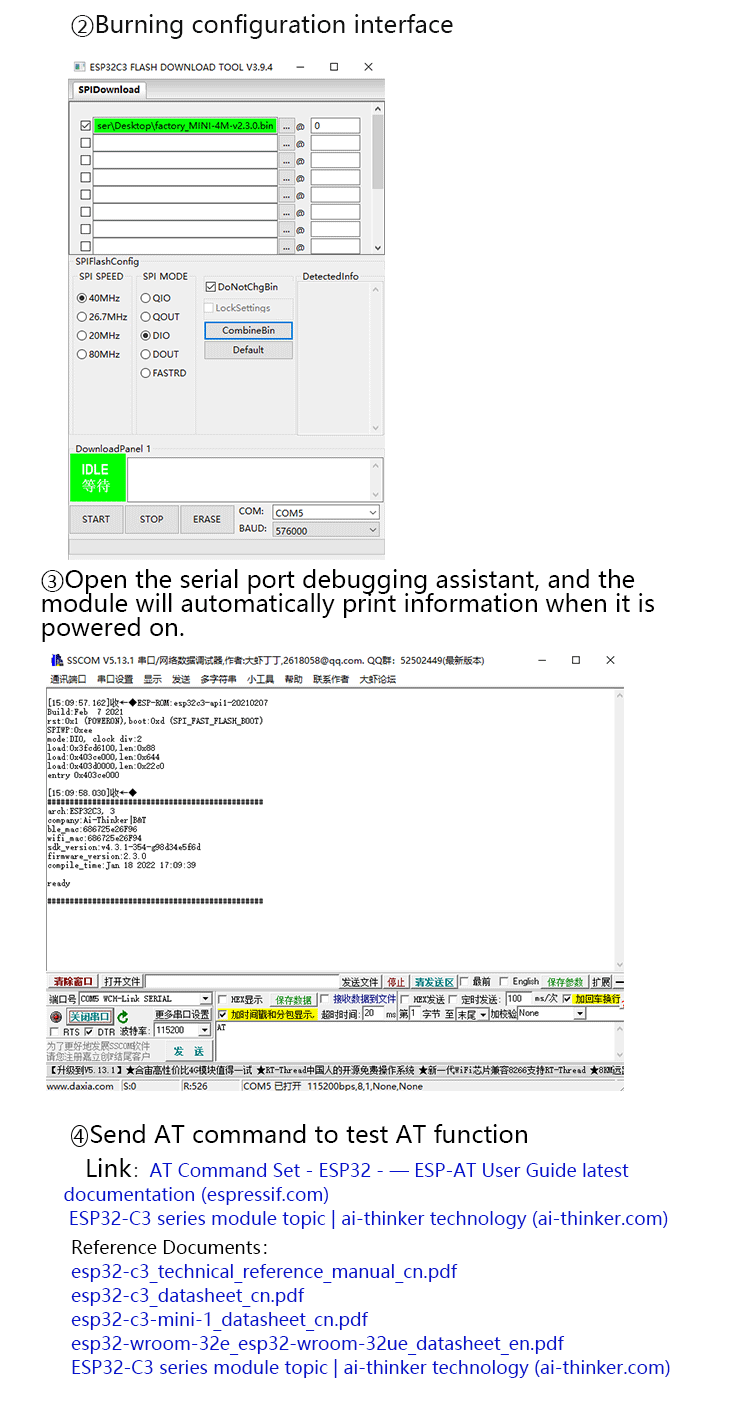Click the record indicator icon left of 关闭串口
The width and height of the screenshot is (750, 1407).
[56, 1017]
